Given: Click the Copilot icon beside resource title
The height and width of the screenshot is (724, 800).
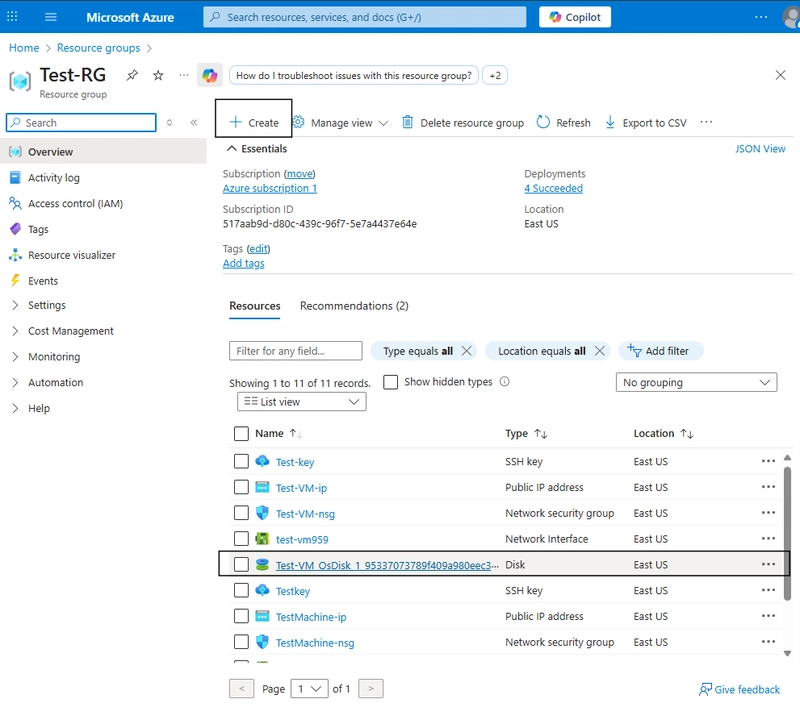Looking at the screenshot, I should click(210, 76).
